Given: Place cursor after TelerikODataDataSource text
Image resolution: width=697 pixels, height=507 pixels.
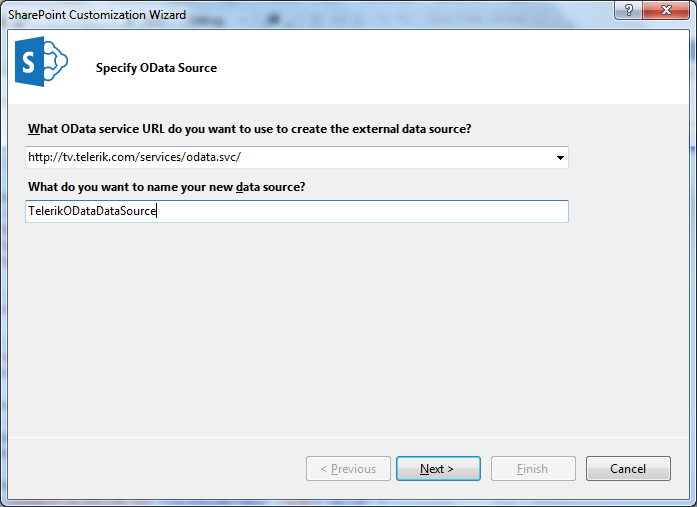Looking at the screenshot, I should click(157, 211).
